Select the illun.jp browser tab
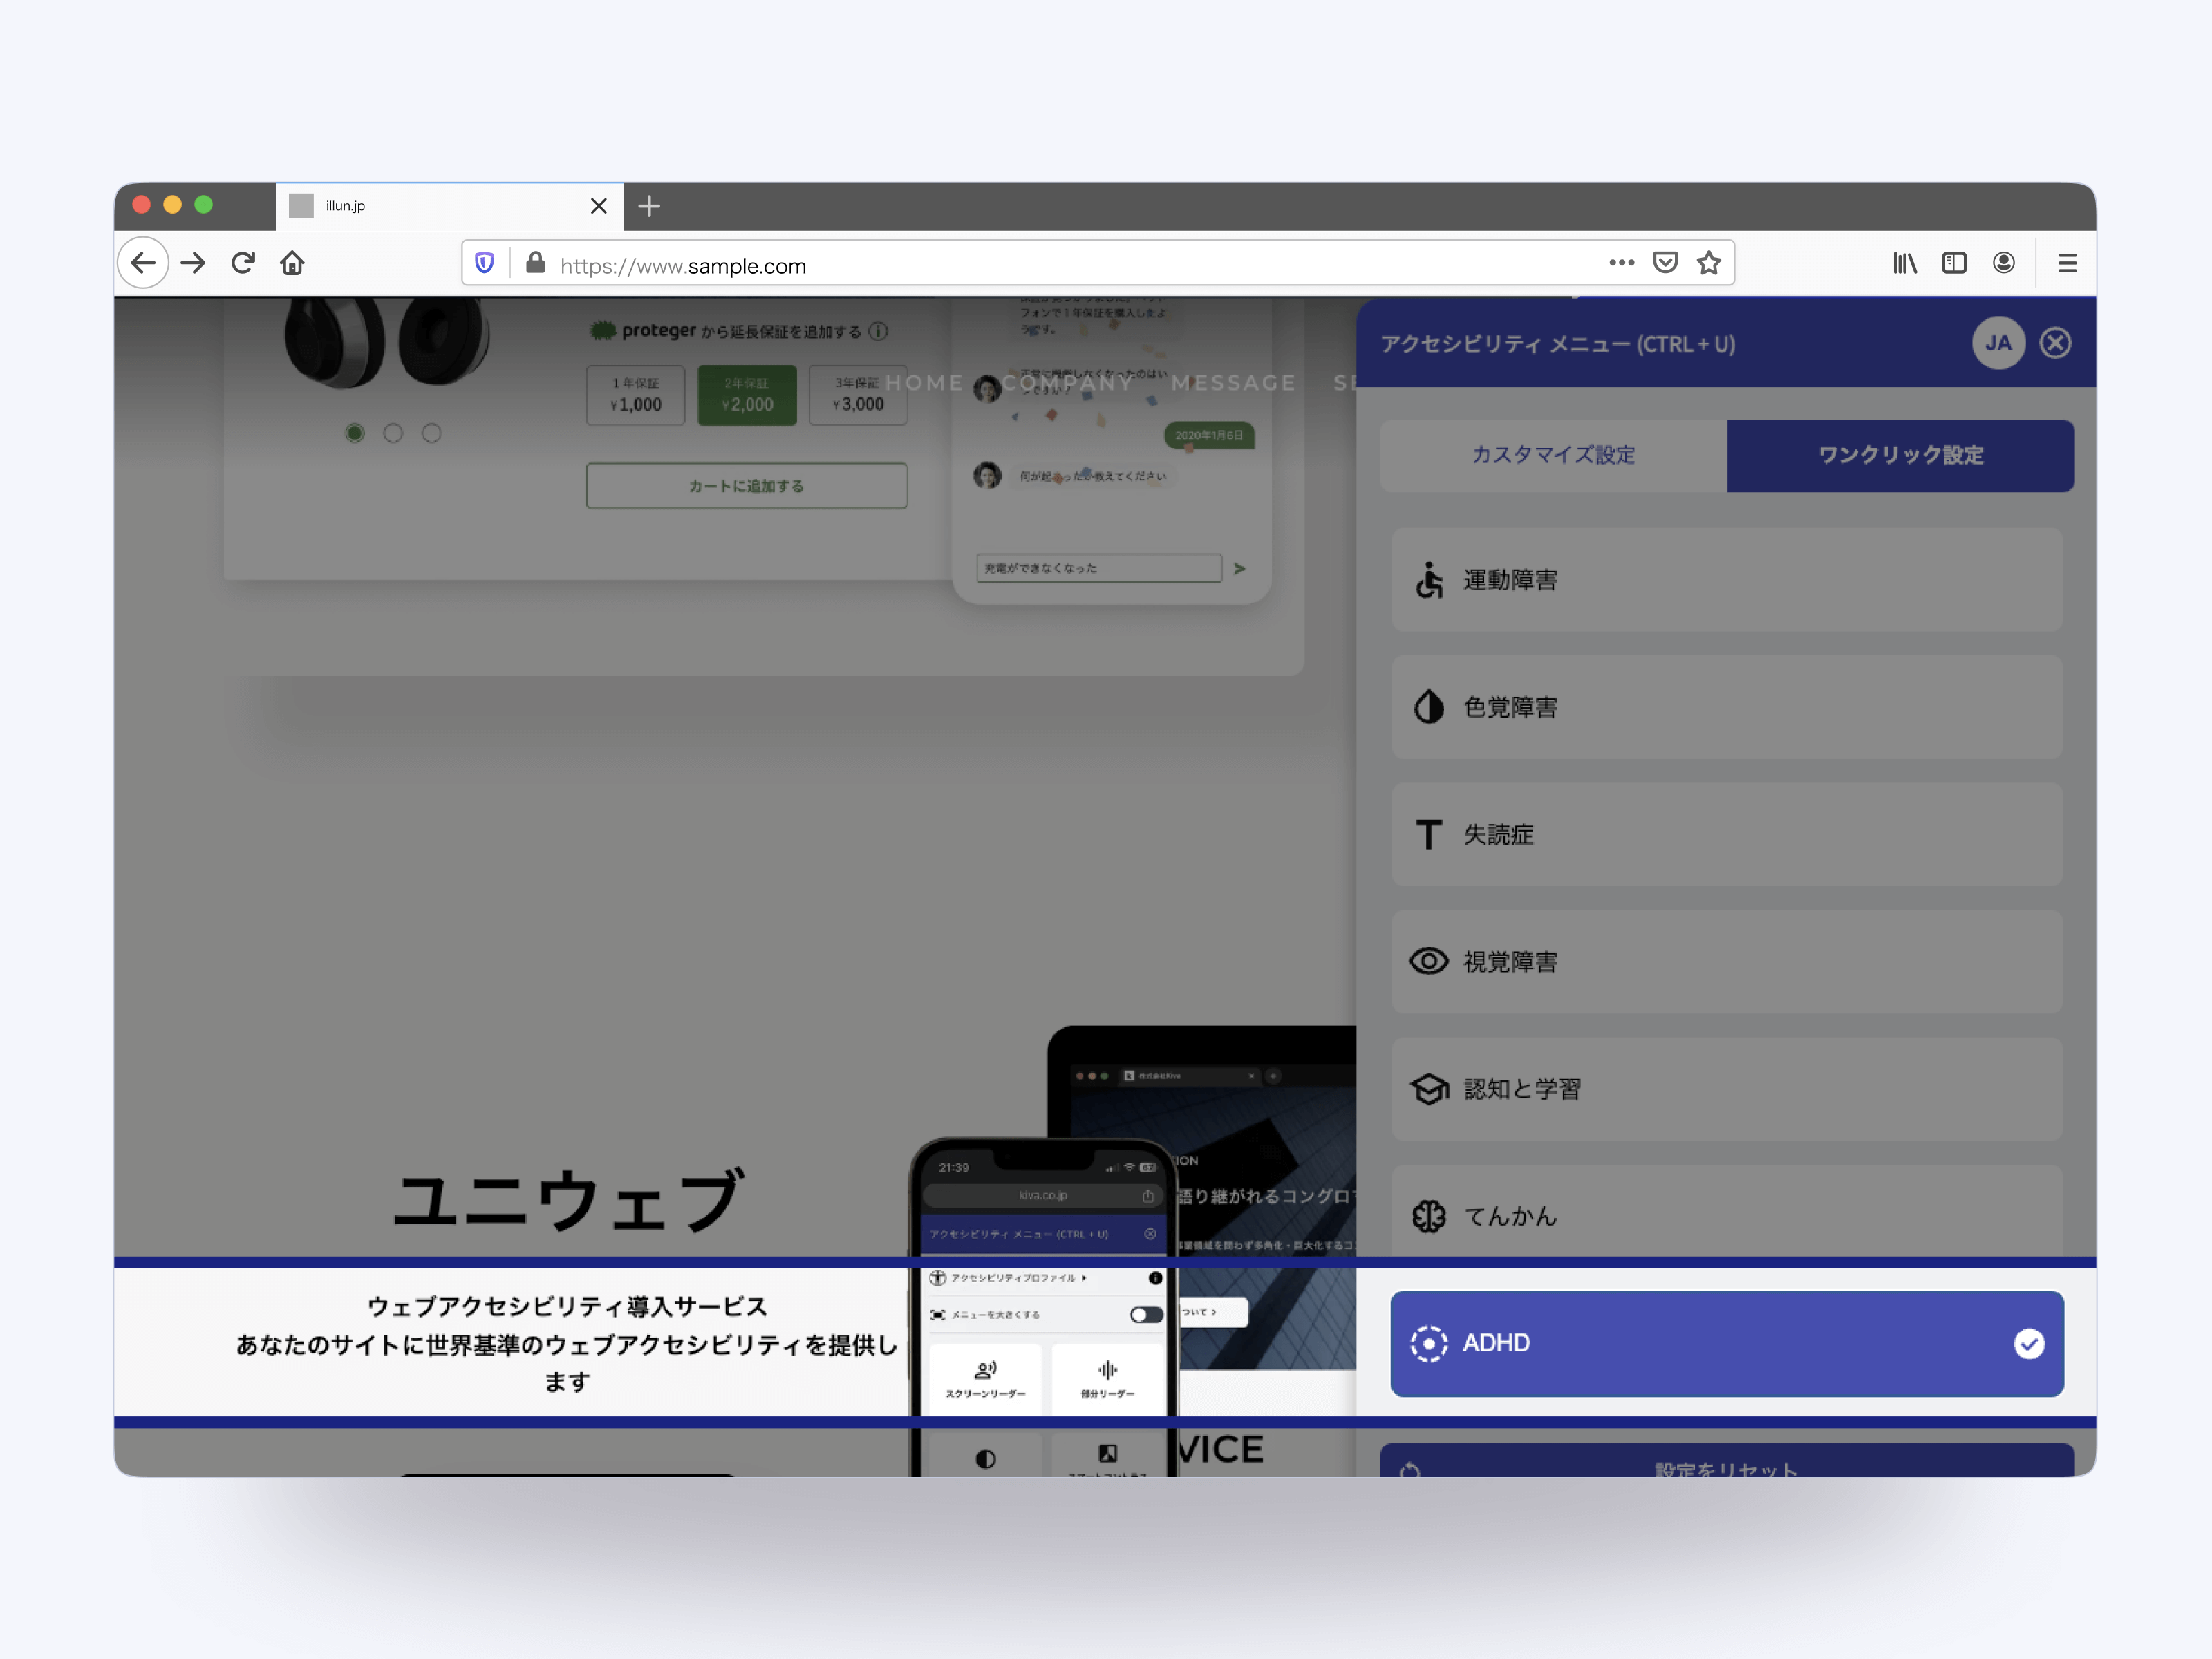Viewport: 2212px width, 1659px height. [450, 206]
